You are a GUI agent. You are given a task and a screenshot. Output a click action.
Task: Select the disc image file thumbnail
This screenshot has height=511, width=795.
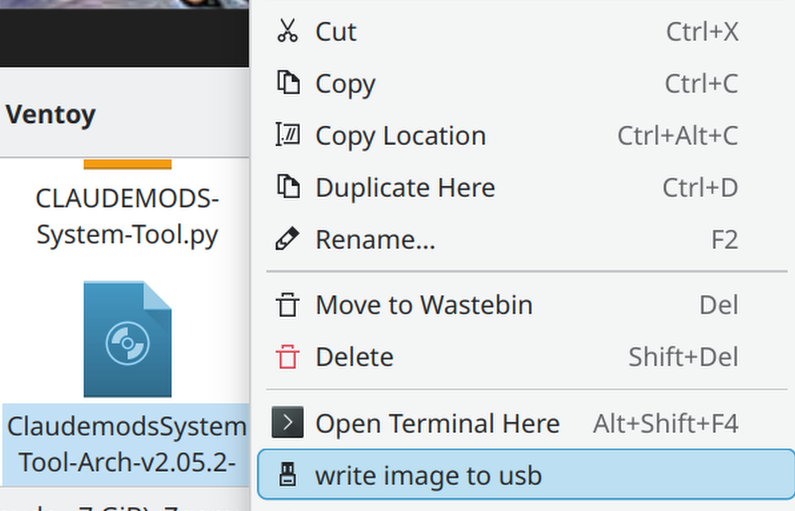pos(127,339)
